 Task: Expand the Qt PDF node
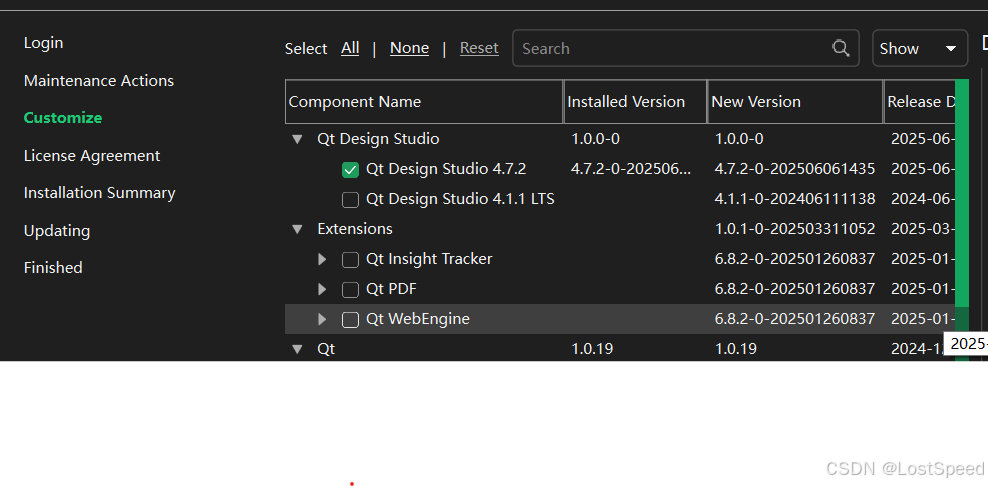click(322, 289)
